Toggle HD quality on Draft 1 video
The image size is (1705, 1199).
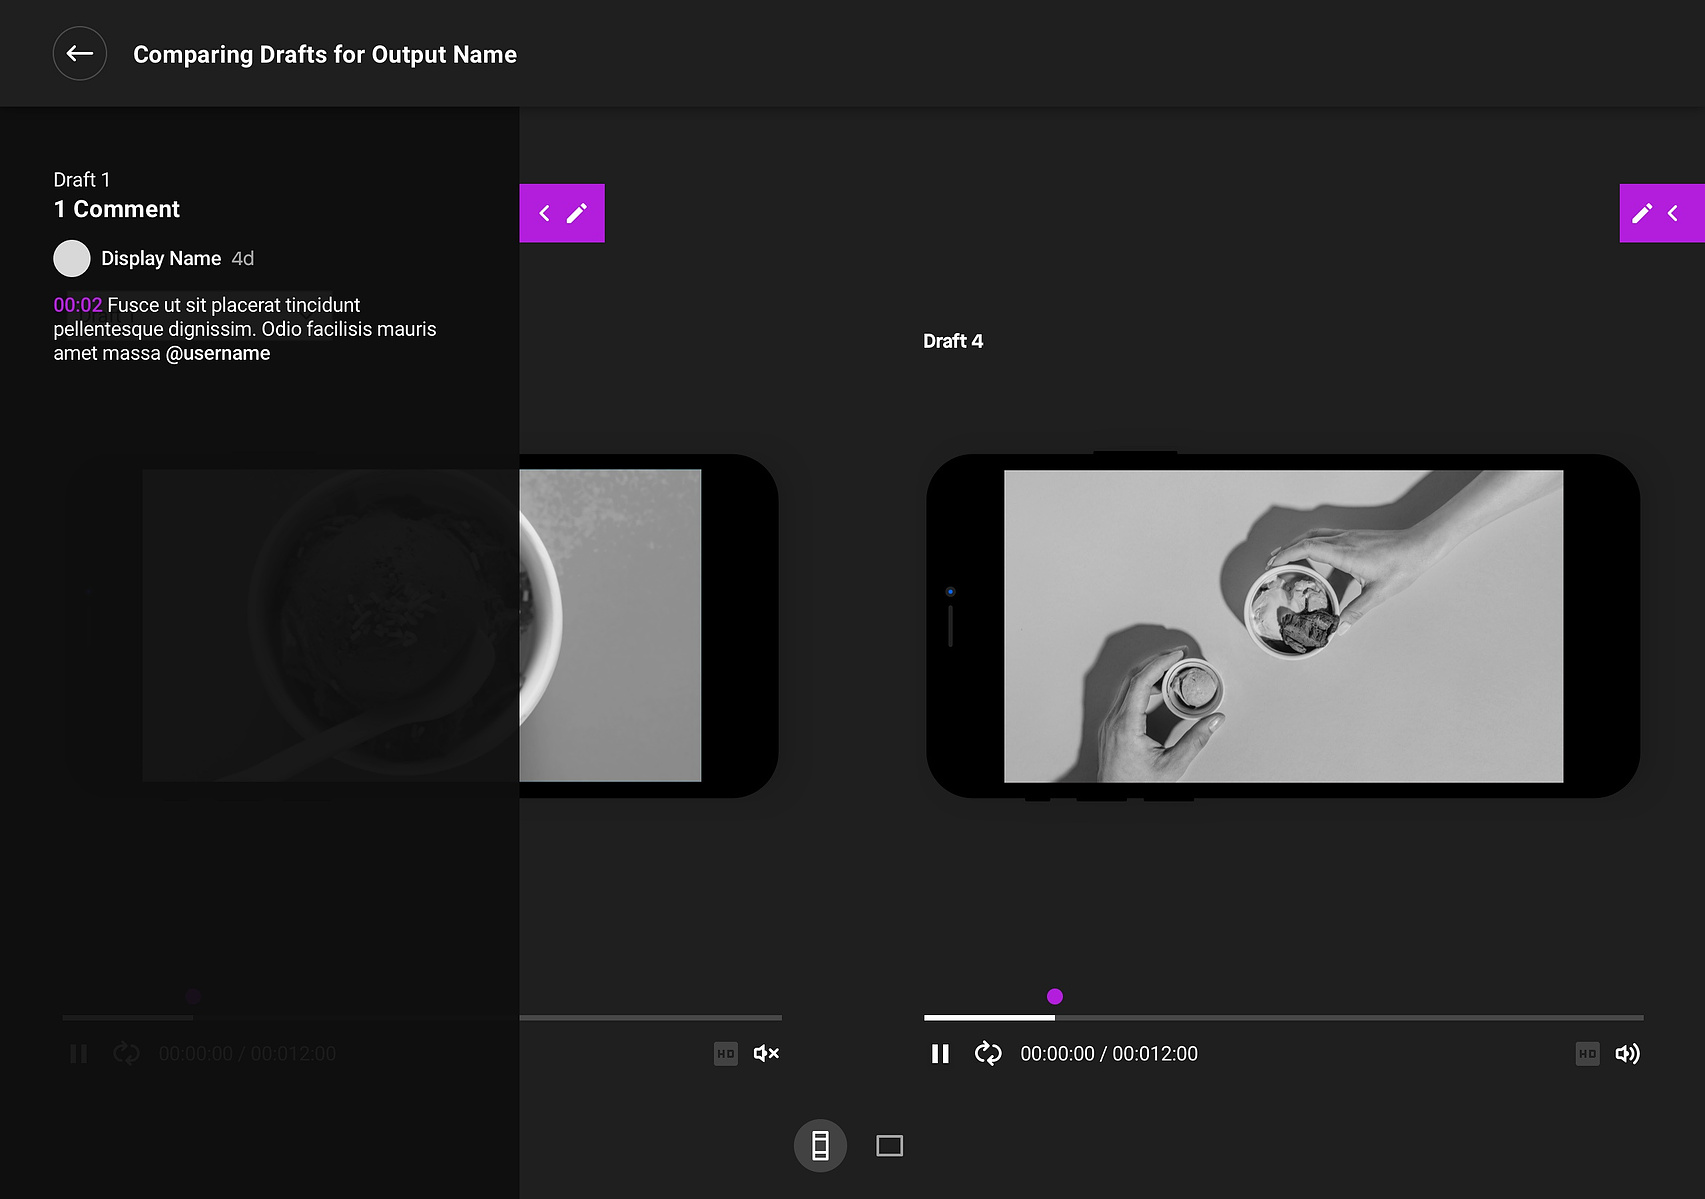click(726, 1053)
